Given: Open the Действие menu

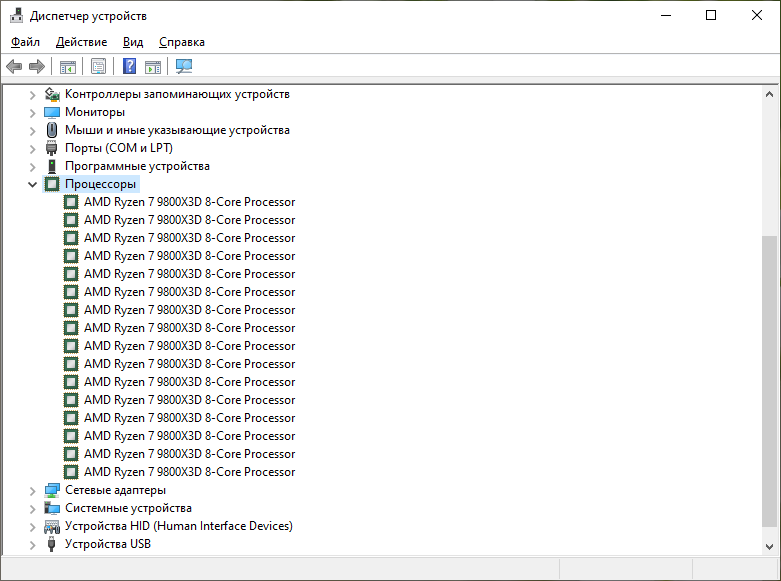Looking at the screenshot, I should [81, 42].
